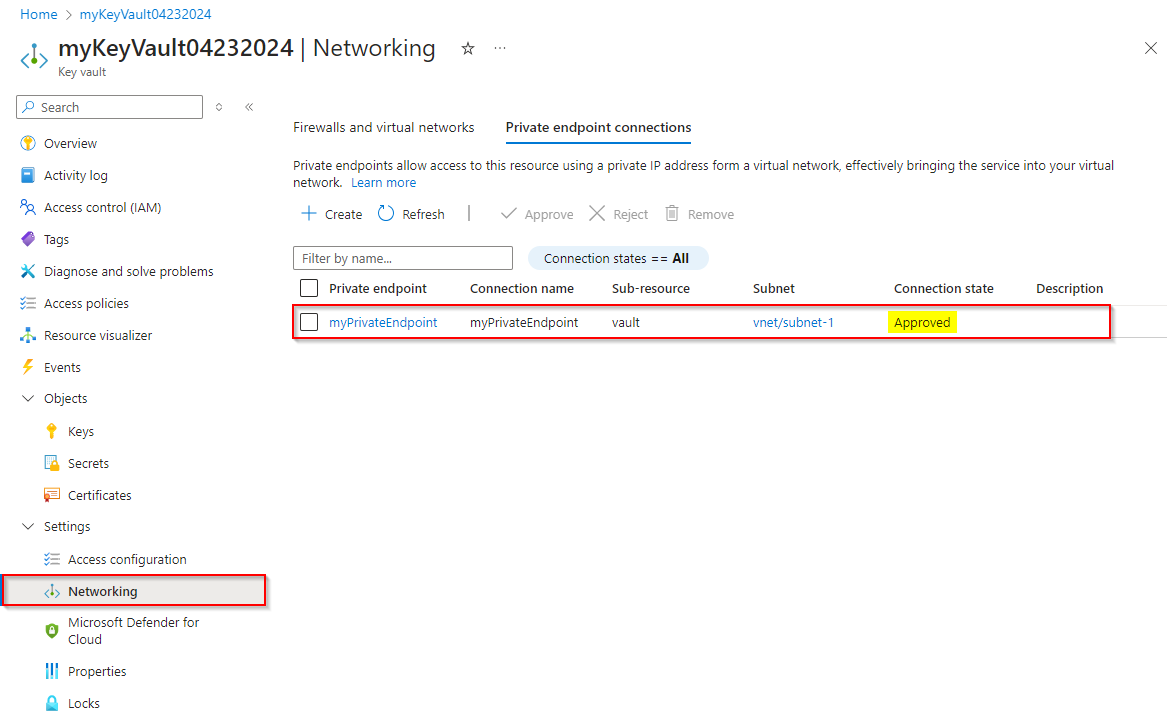The width and height of the screenshot is (1170, 721).
Task: Click the vnet/subnet-1 link
Action: click(793, 322)
